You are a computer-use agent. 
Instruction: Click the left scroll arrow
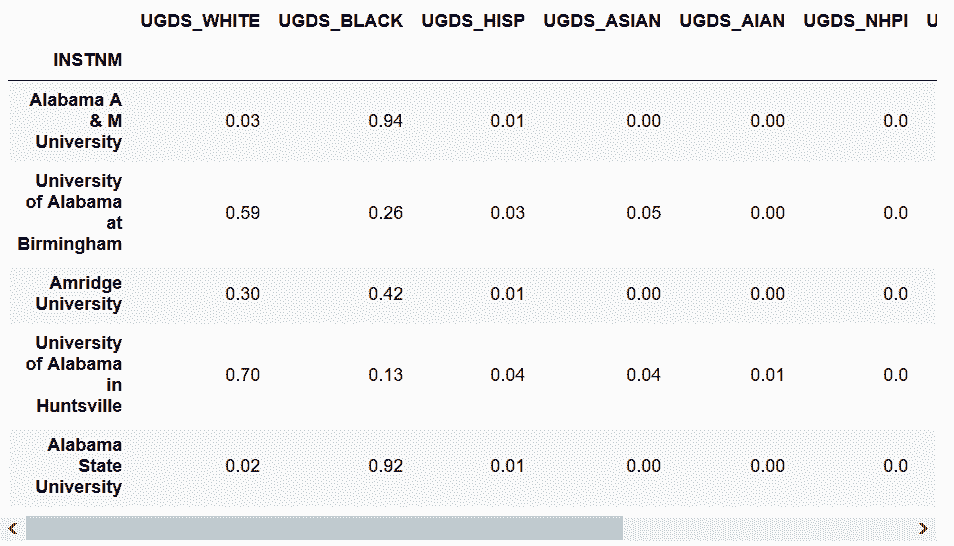[12, 528]
